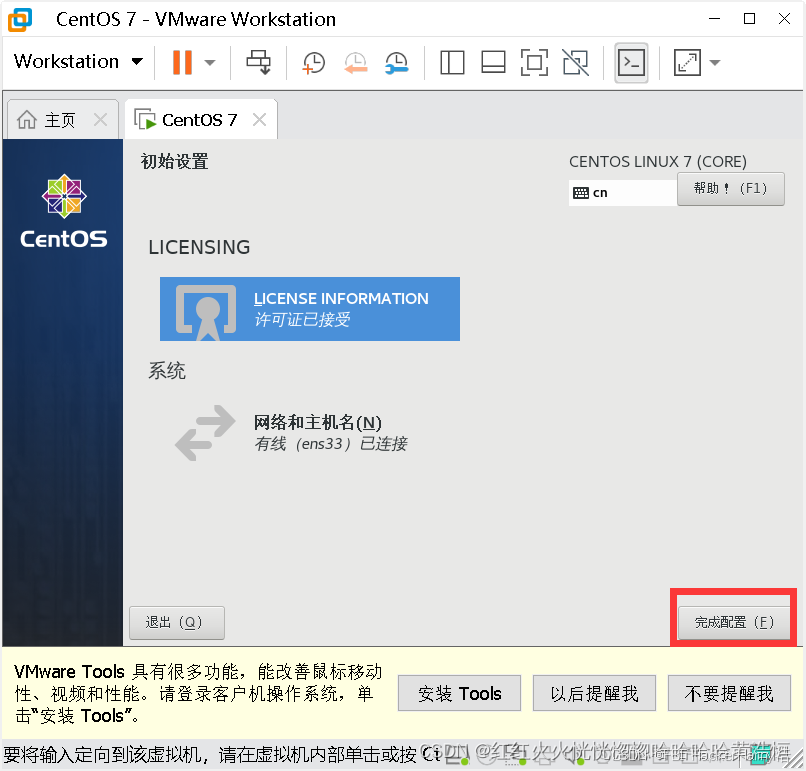Take a snapshot of this virtual machine
Image resolution: width=806 pixels, height=771 pixels.
[314, 63]
